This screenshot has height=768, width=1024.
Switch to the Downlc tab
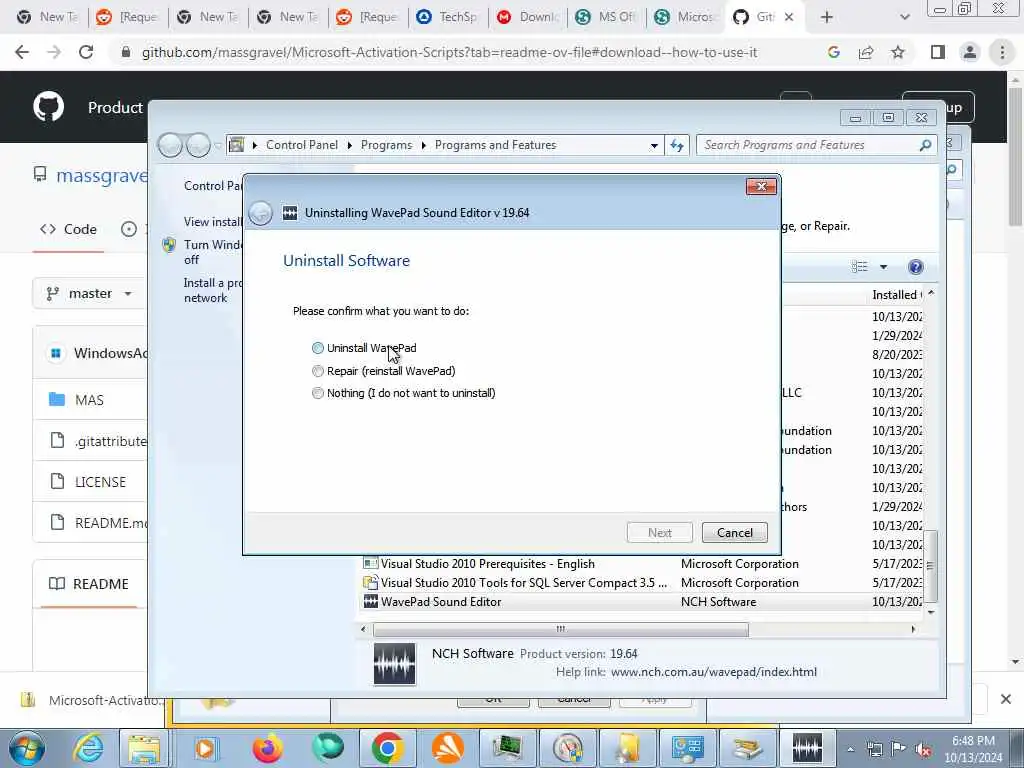(528, 17)
